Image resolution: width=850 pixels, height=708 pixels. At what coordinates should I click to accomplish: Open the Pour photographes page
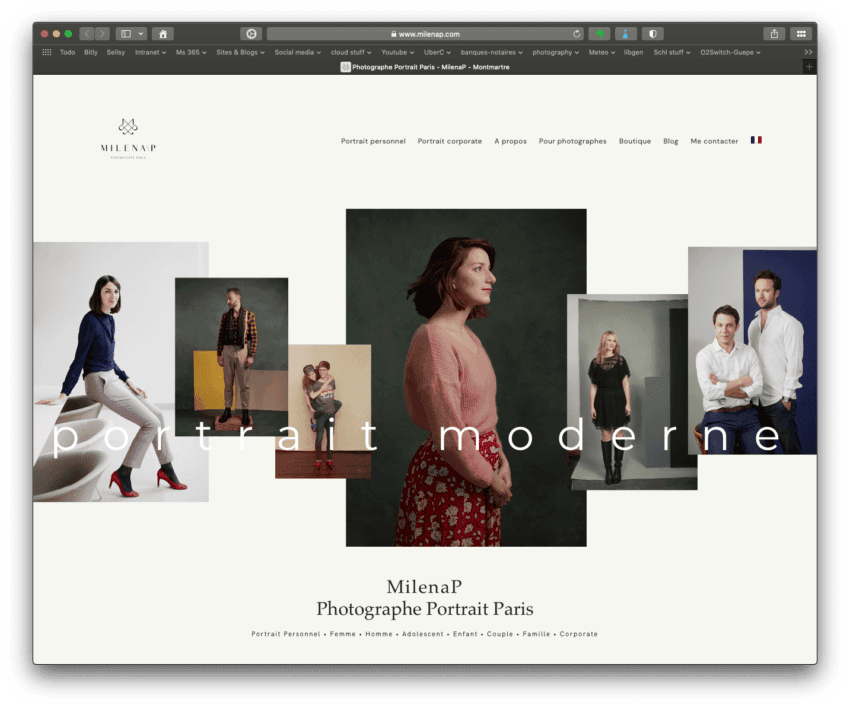coord(572,141)
